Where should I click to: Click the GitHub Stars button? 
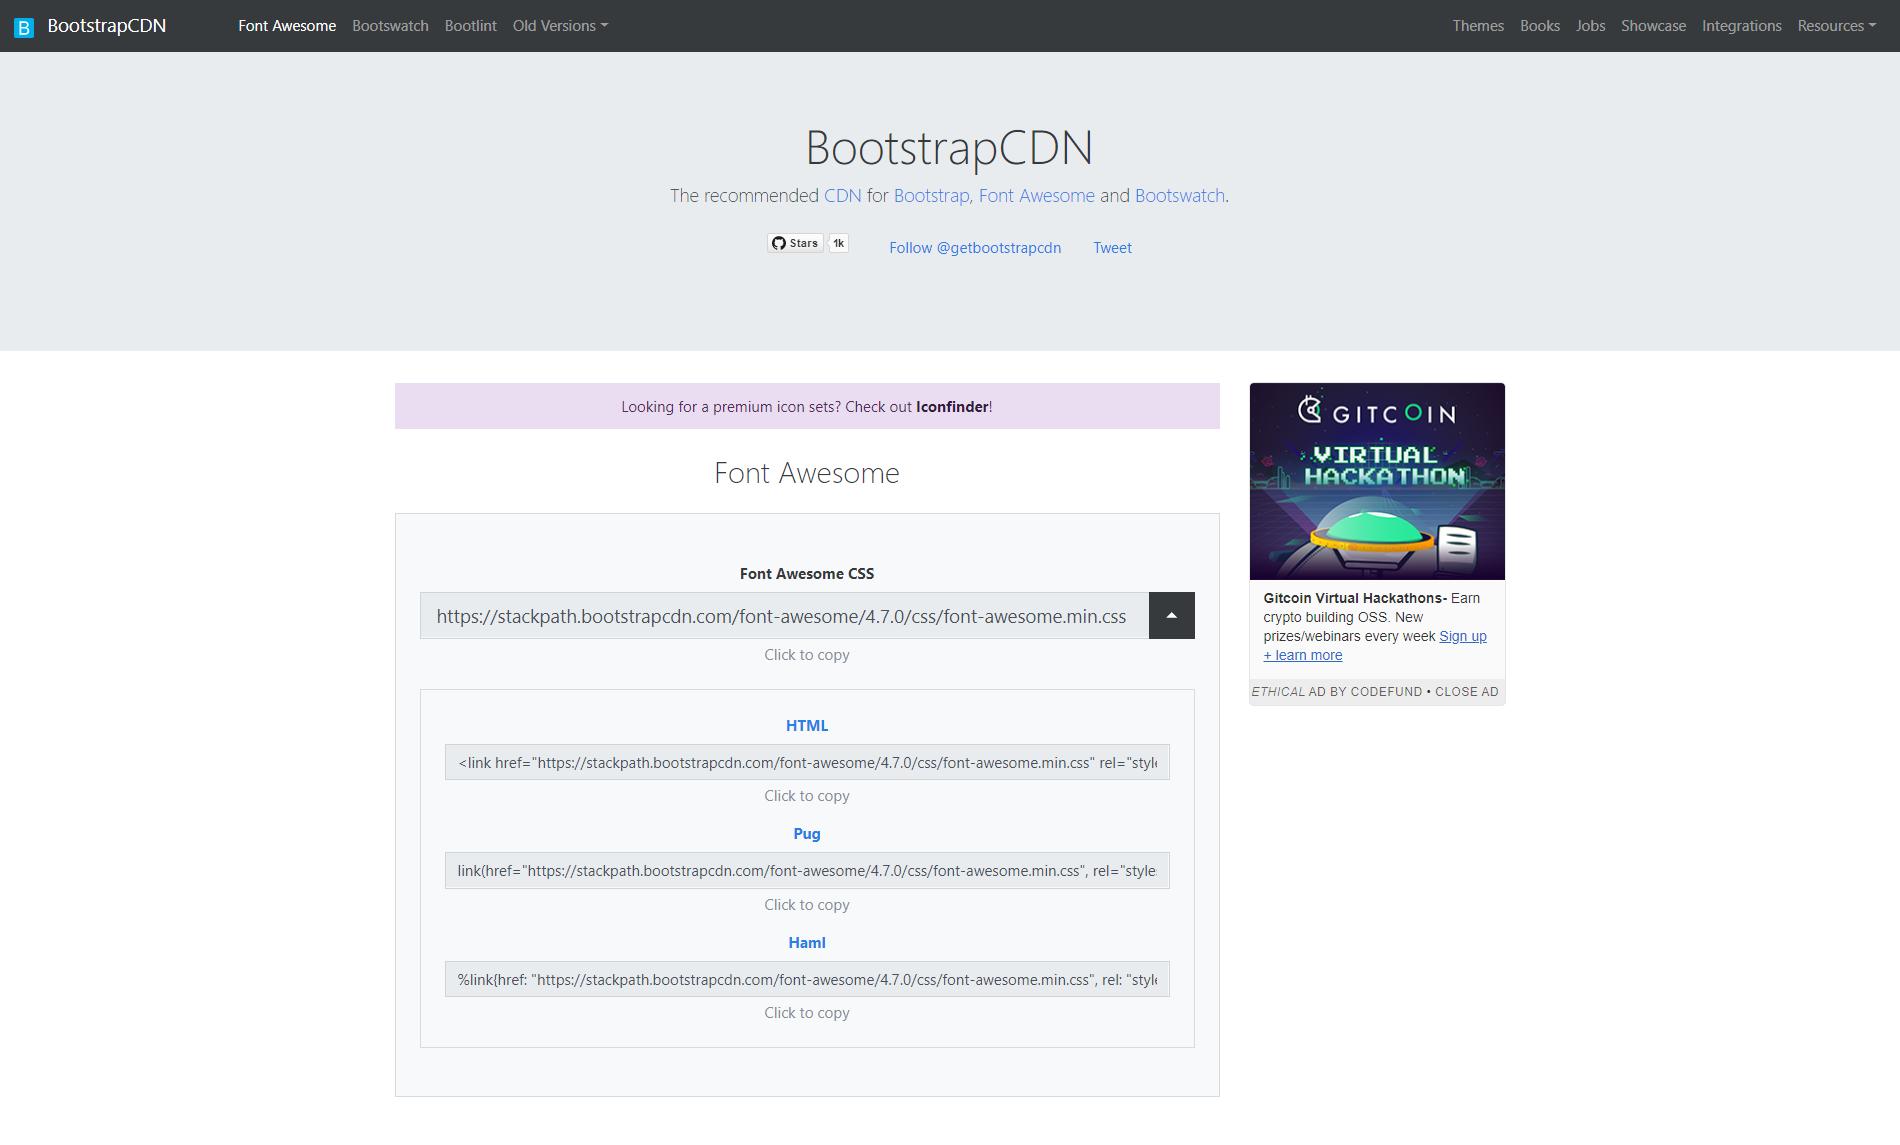[x=795, y=243]
